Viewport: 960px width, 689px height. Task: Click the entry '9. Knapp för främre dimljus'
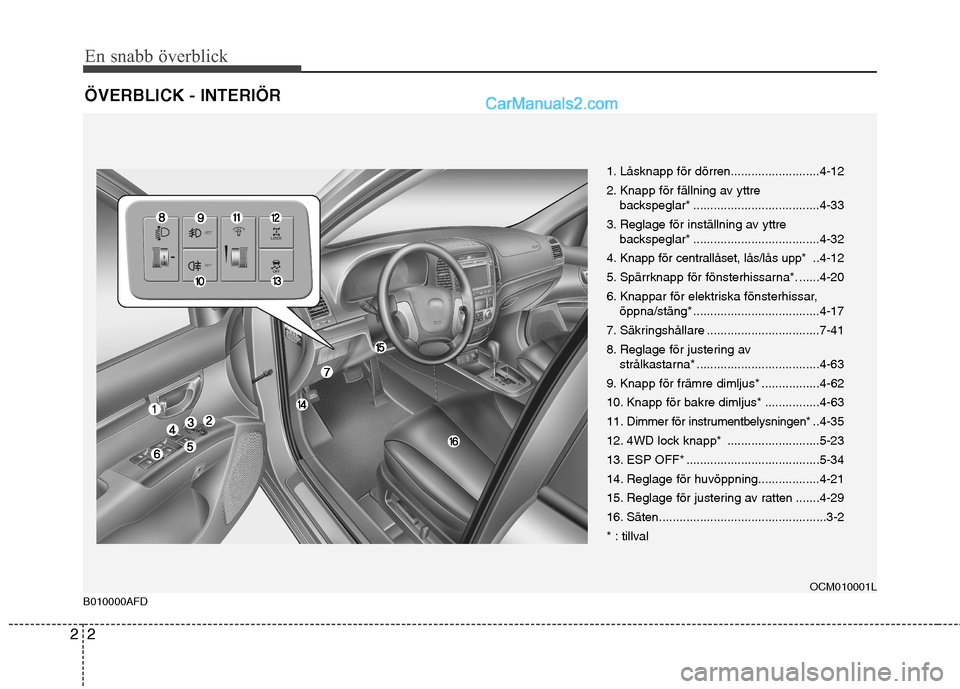(x=725, y=383)
